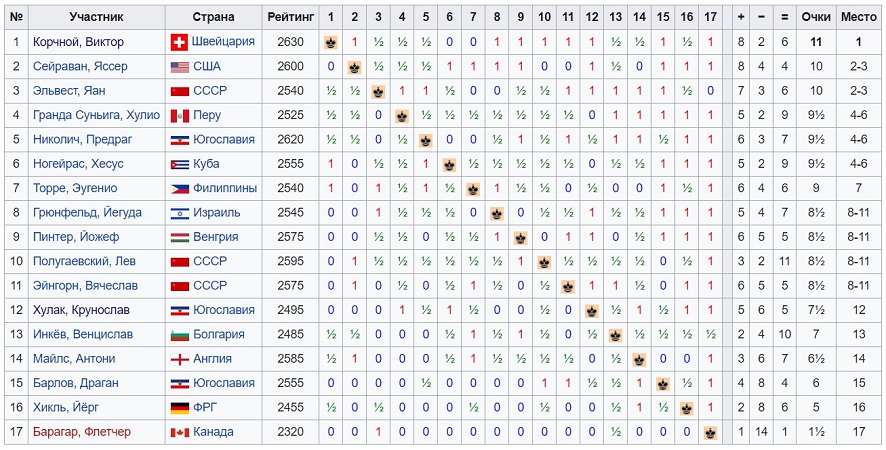Screen dimensions: 886x450
Task: Click the Philippines flag icon
Action: coord(179,189)
